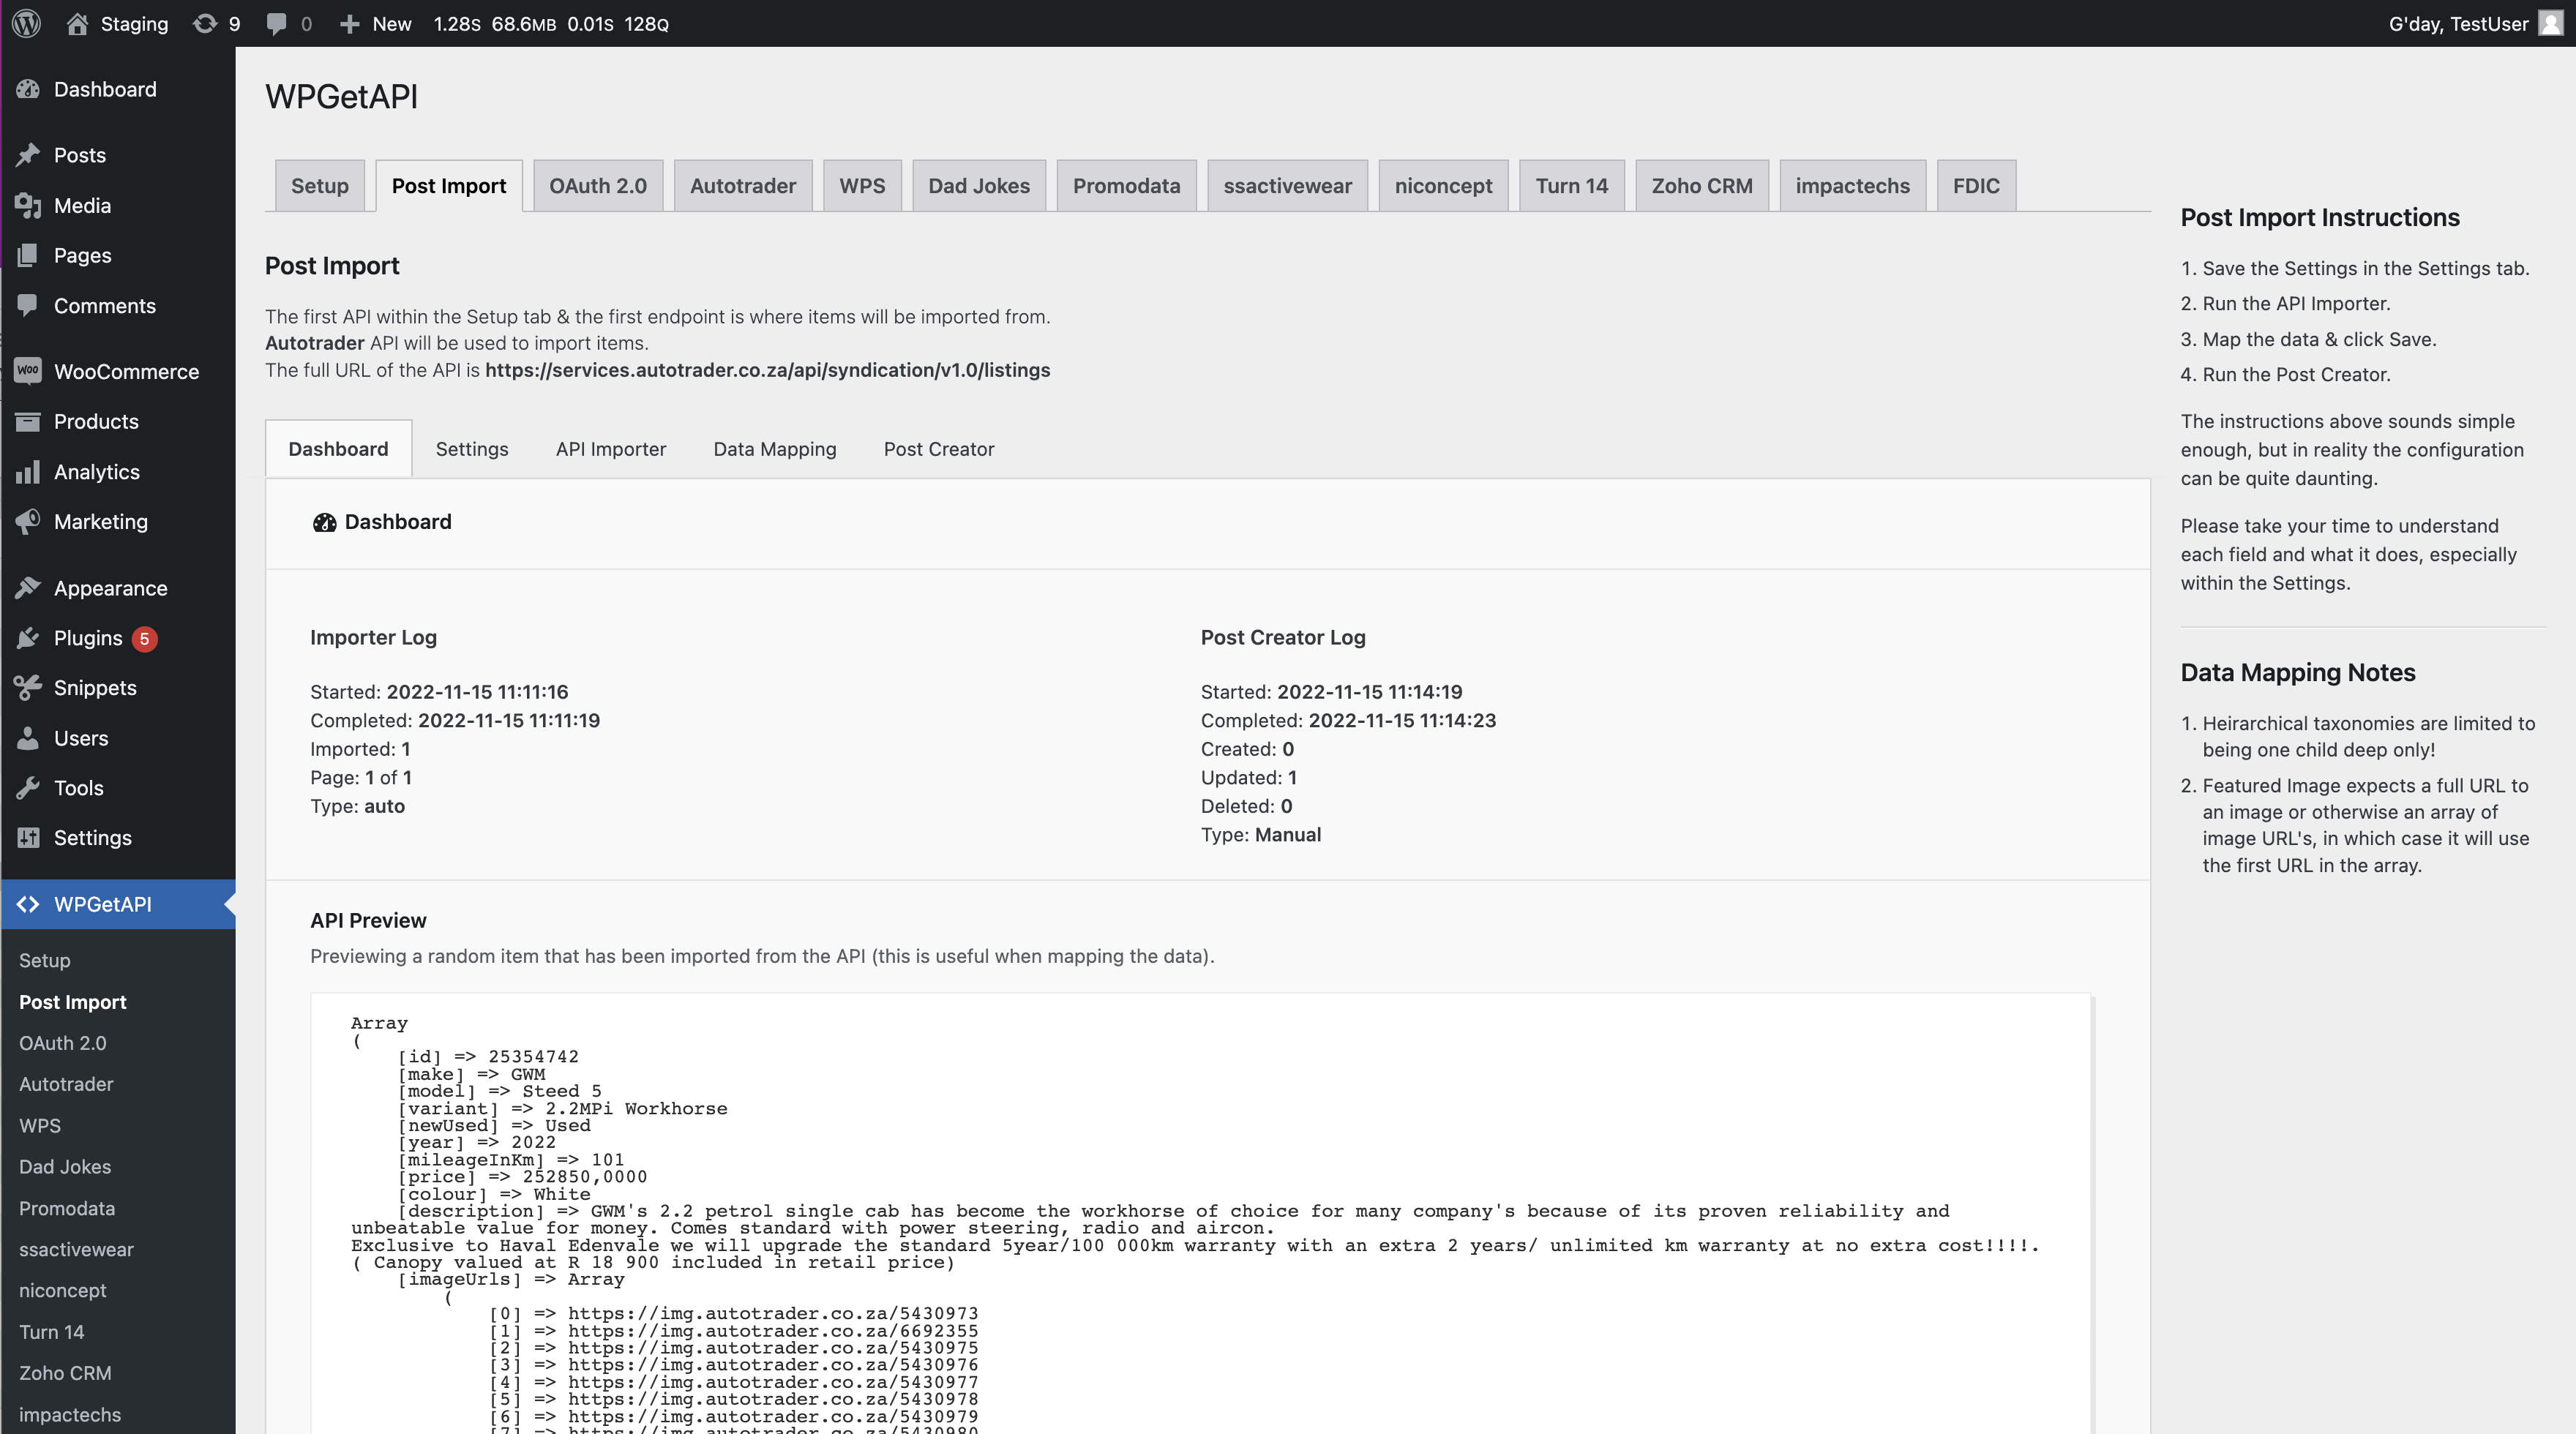Image resolution: width=2576 pixels, height=1434 pixels.
Task: Open OAuth 2.0 in sidebar submenu
Action: click(x=63, y=1043)
